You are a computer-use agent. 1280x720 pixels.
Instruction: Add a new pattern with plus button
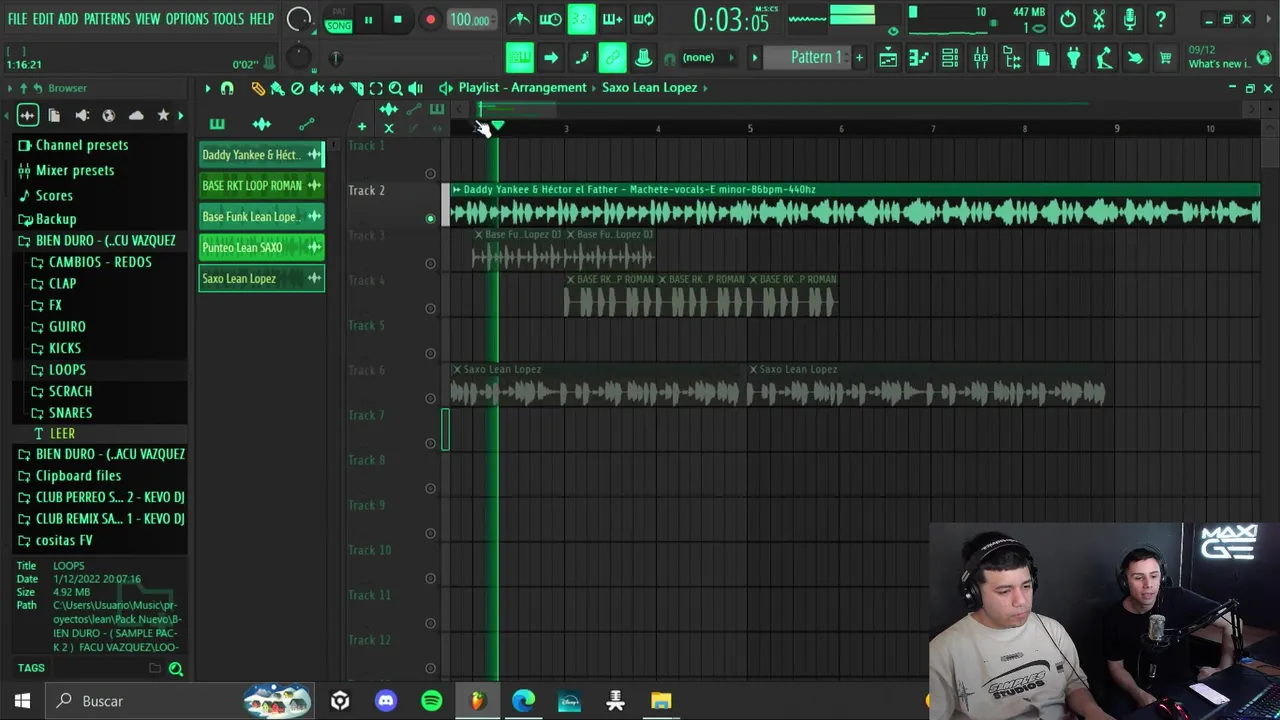(859, 58)
